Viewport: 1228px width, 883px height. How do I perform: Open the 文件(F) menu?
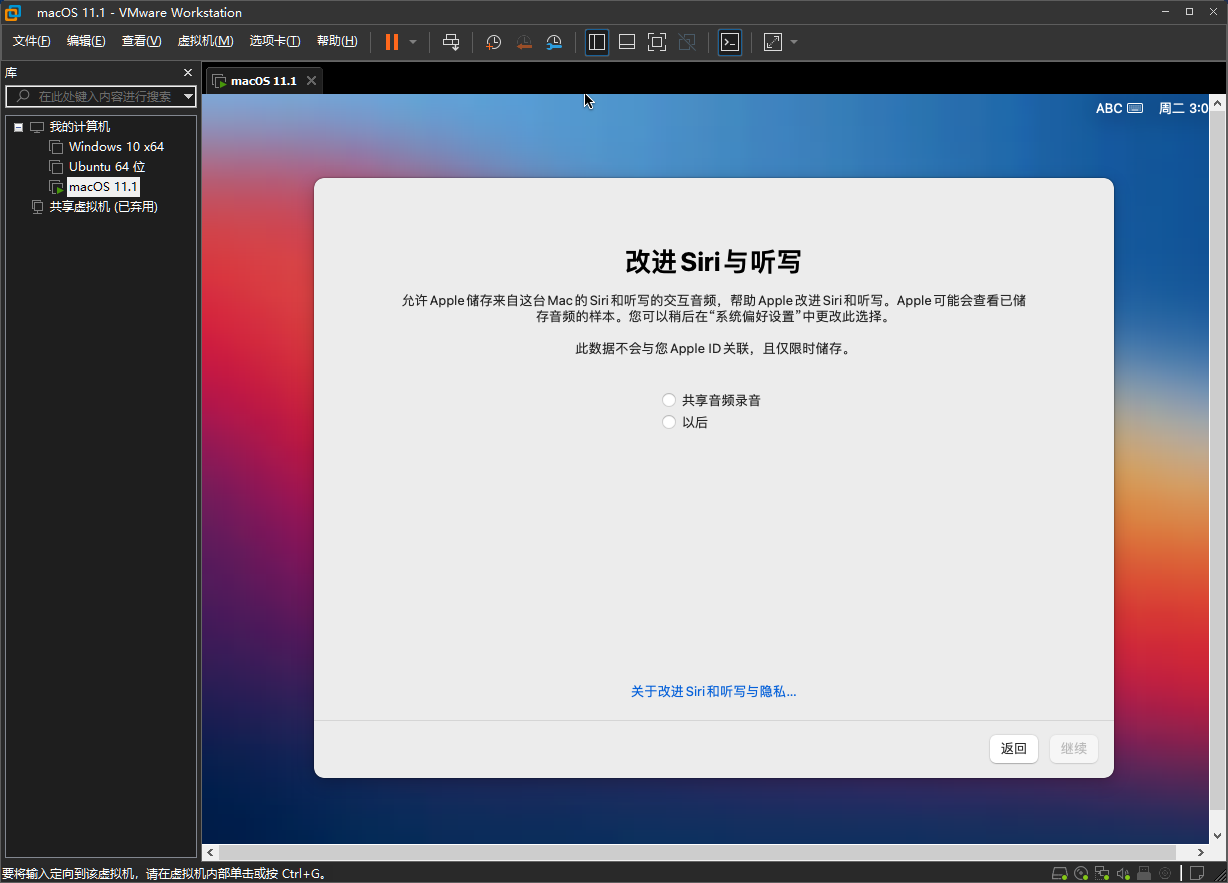tap(31, 41)
